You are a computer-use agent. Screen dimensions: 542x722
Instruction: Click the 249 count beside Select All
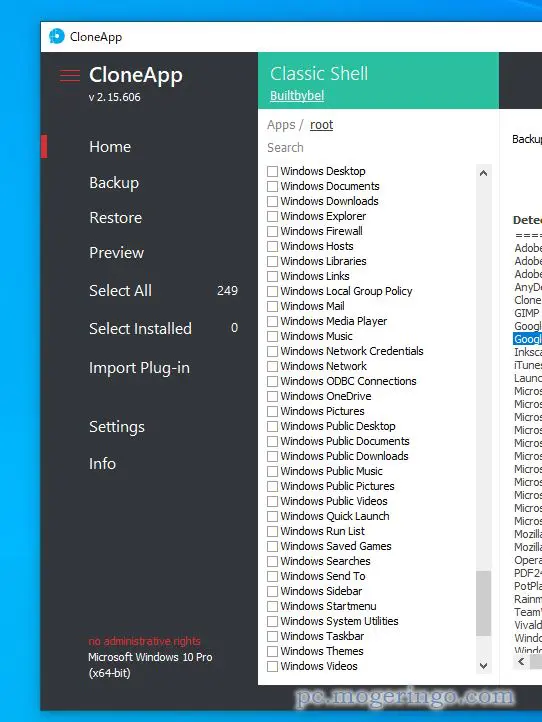pos(227,291)
